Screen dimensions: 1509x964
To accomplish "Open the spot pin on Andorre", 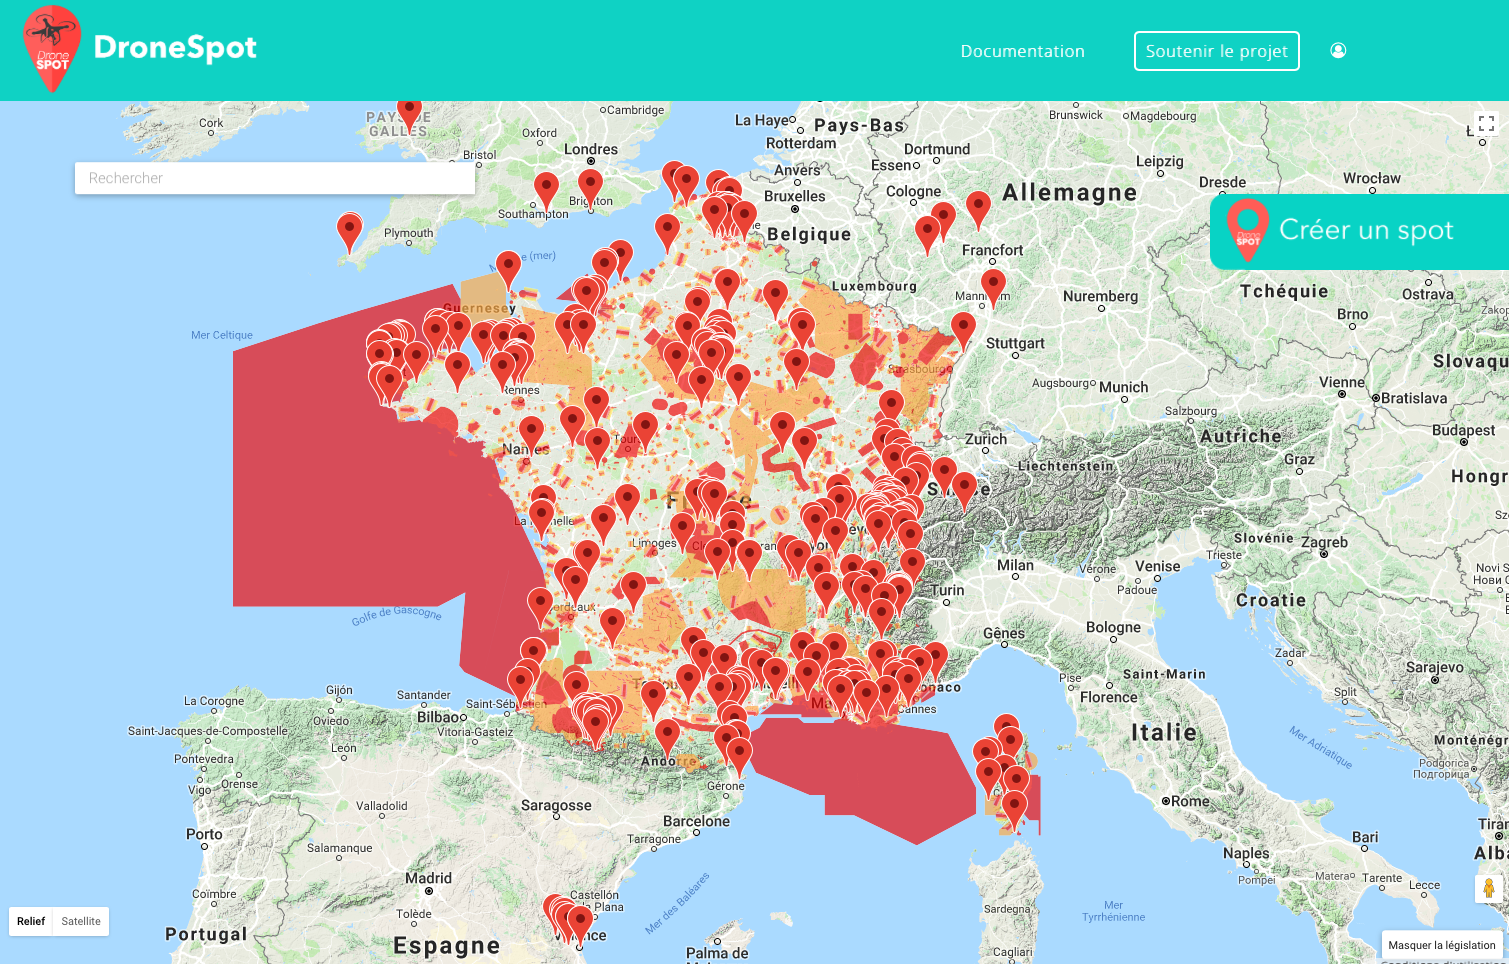I will coord(667,738).
